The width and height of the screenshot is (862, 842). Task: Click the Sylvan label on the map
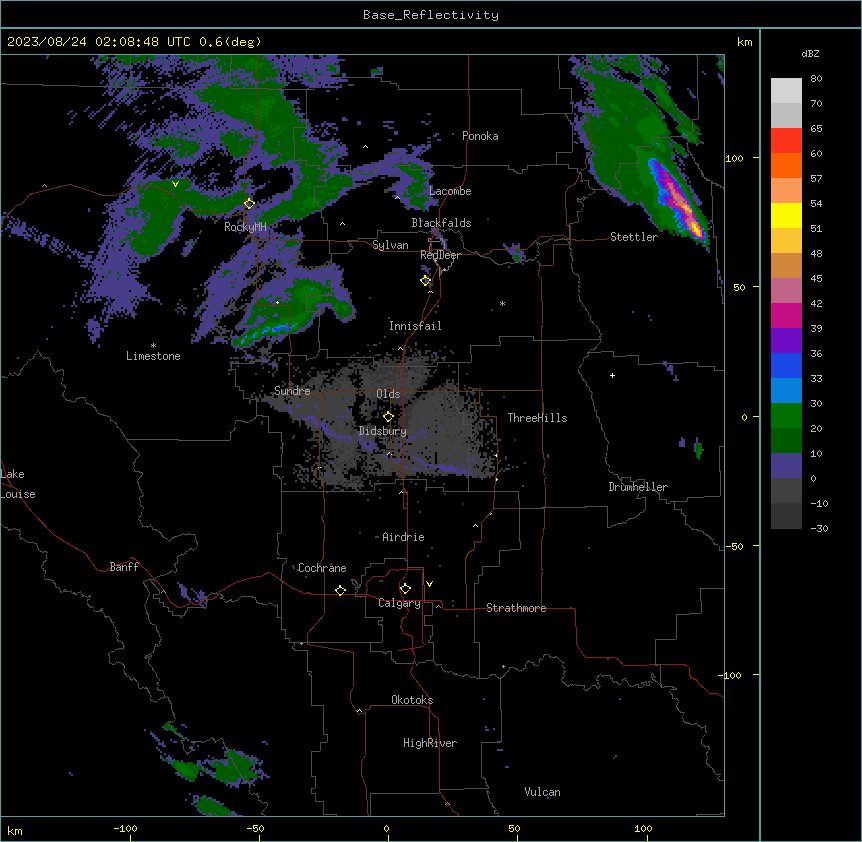pyautogui.click(x=390, y=245)
